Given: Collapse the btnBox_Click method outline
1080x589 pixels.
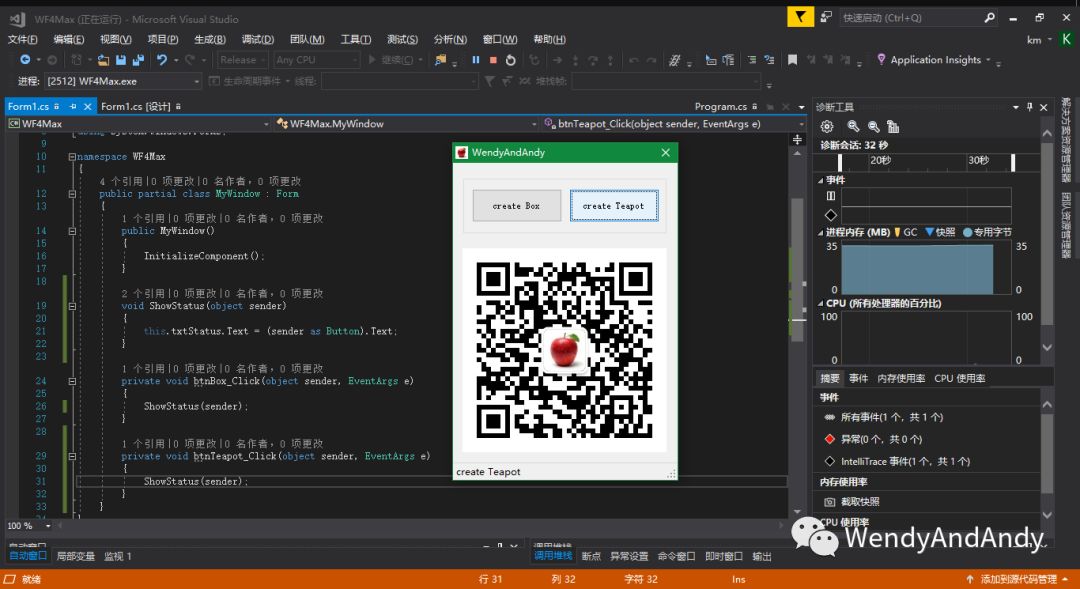Looking at the screenshot, I should coord(72,381).
